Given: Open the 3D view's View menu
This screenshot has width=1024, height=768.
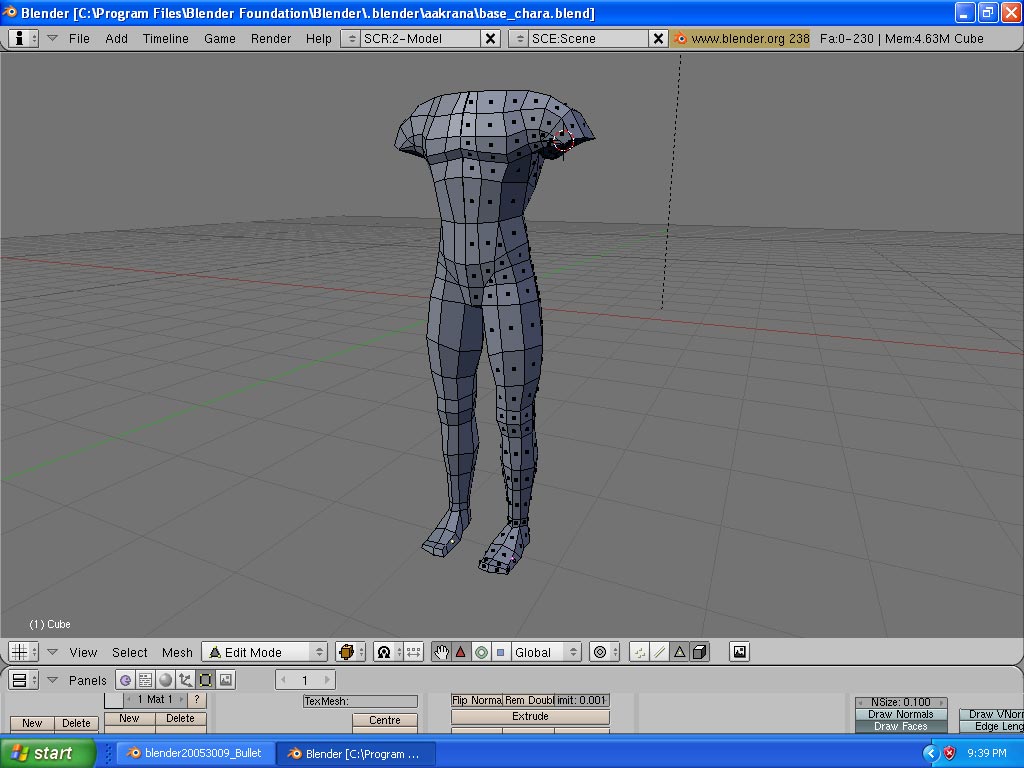Looking at the screenshot, I should tap(83, 652).
